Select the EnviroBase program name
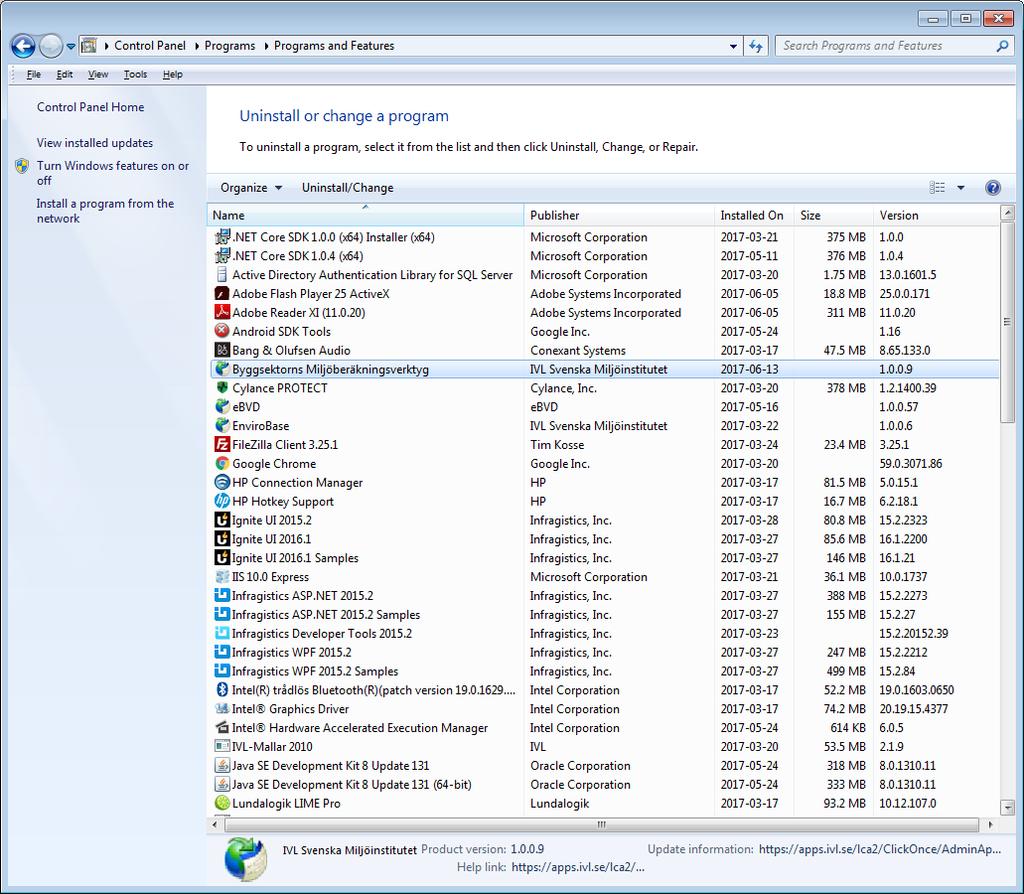This screenshot has height=894, width=1024. pyautogui.click(x=261, y=426)
